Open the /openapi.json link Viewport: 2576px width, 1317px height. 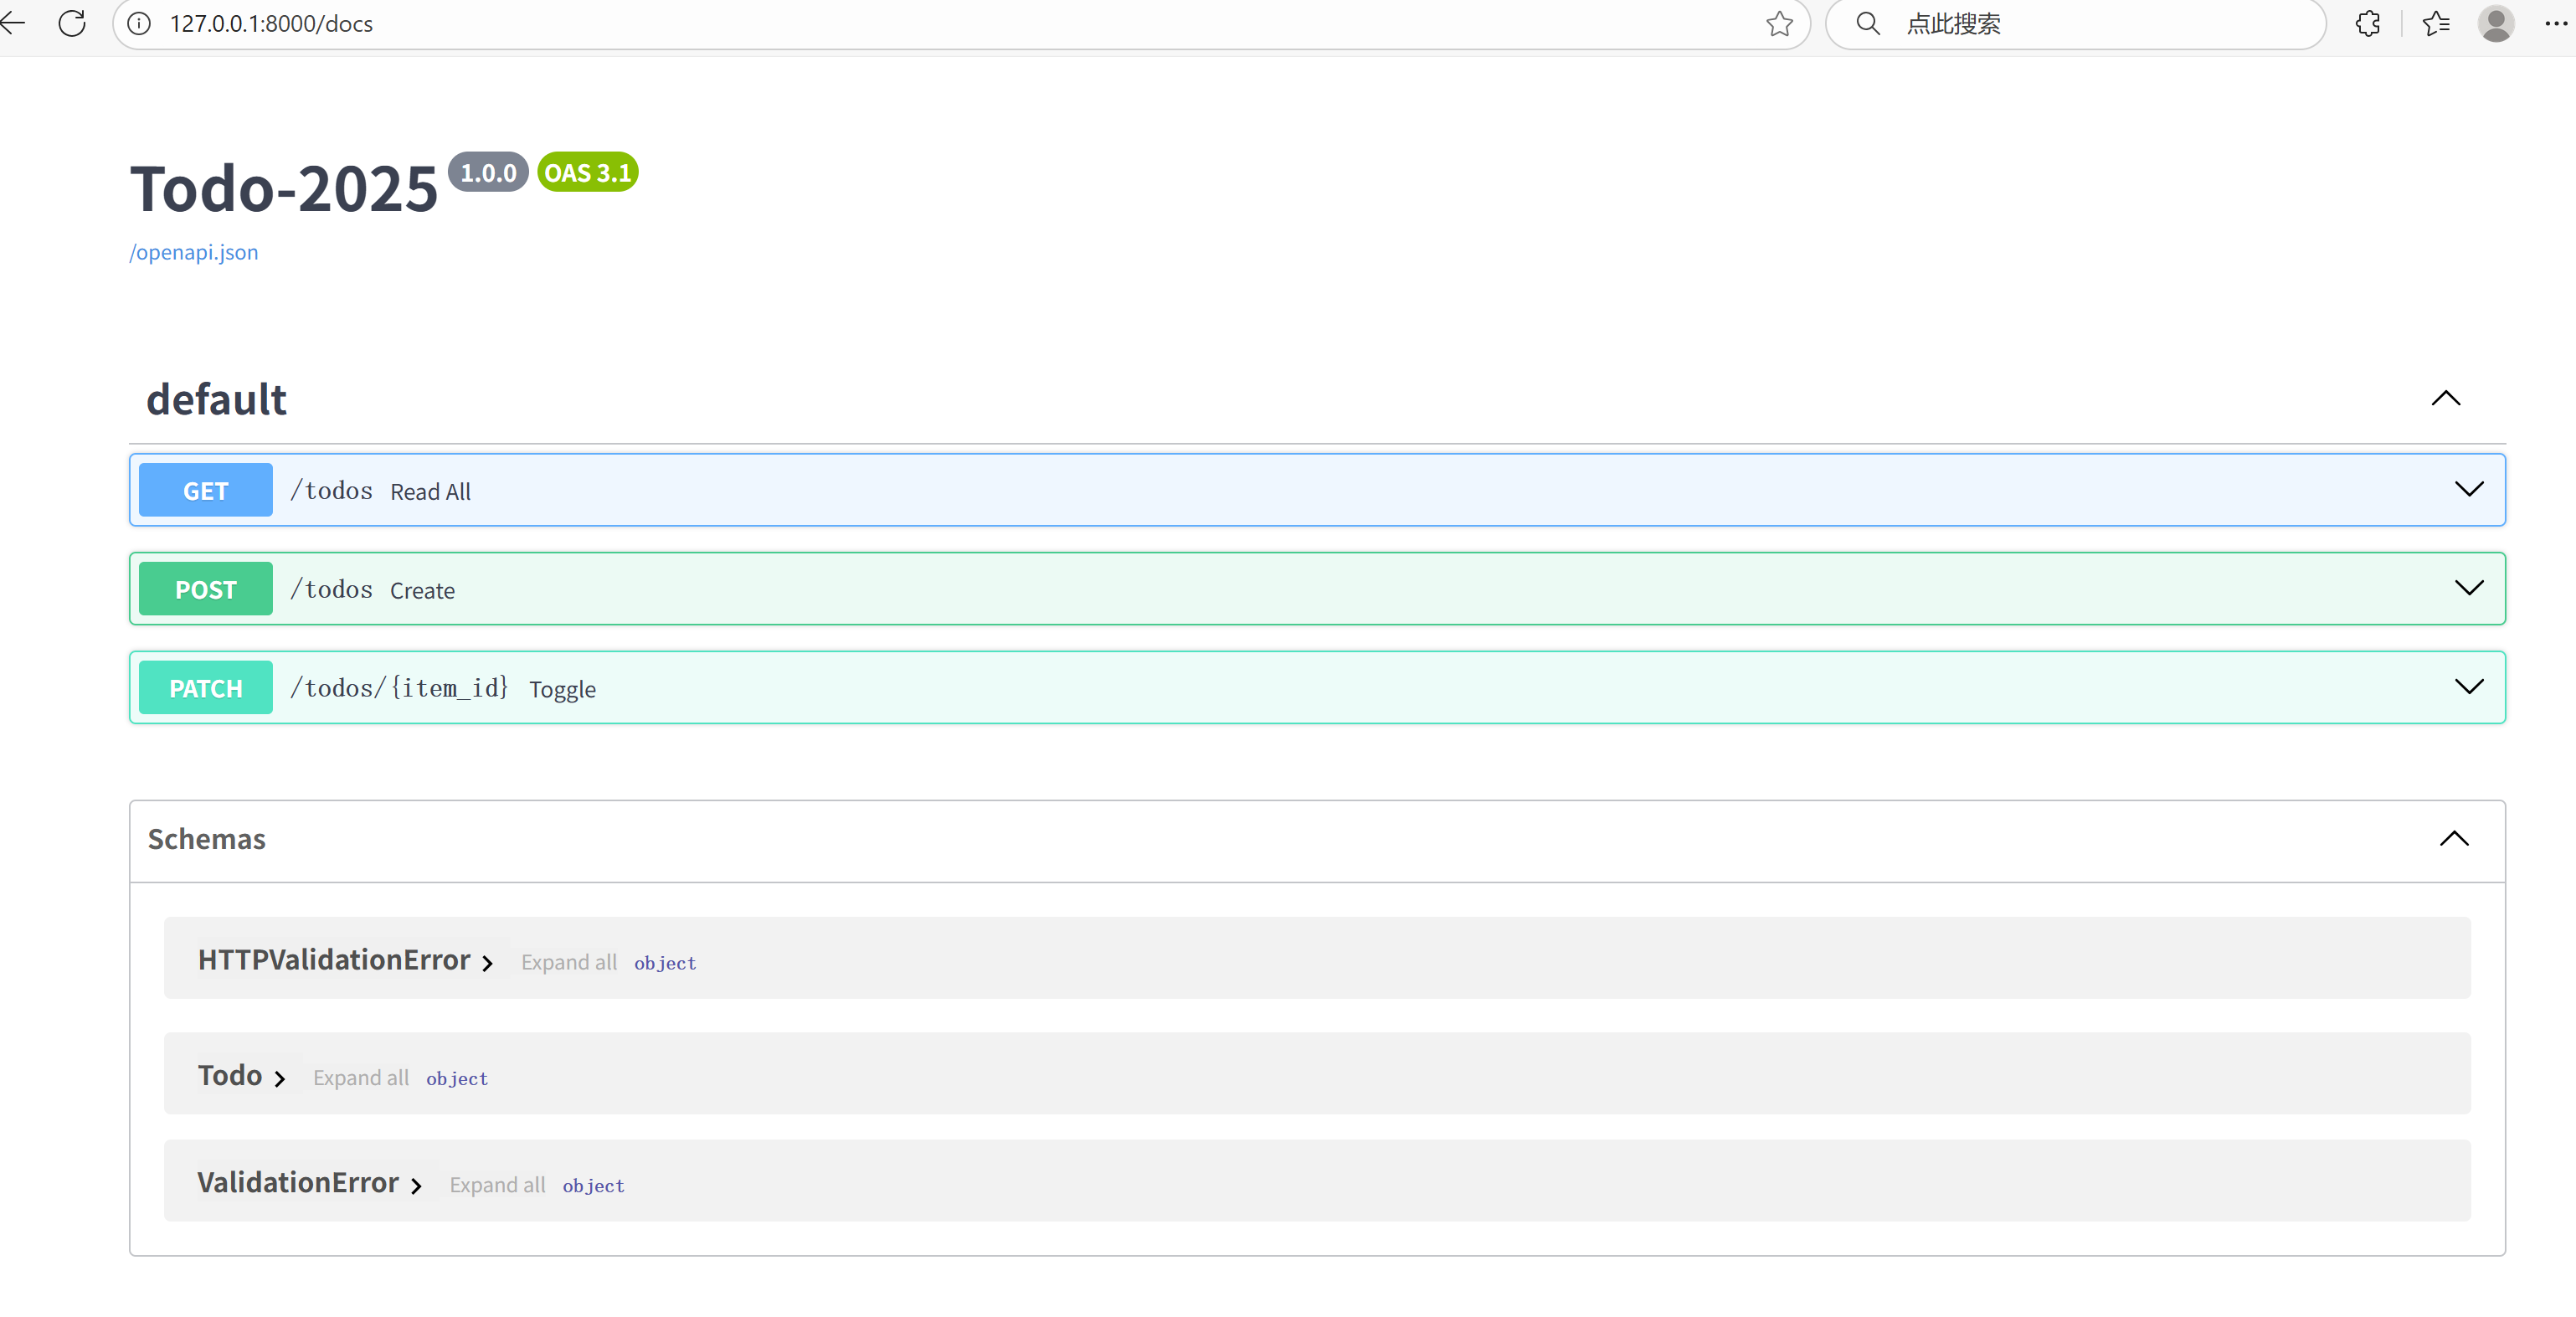pos(193,252)
